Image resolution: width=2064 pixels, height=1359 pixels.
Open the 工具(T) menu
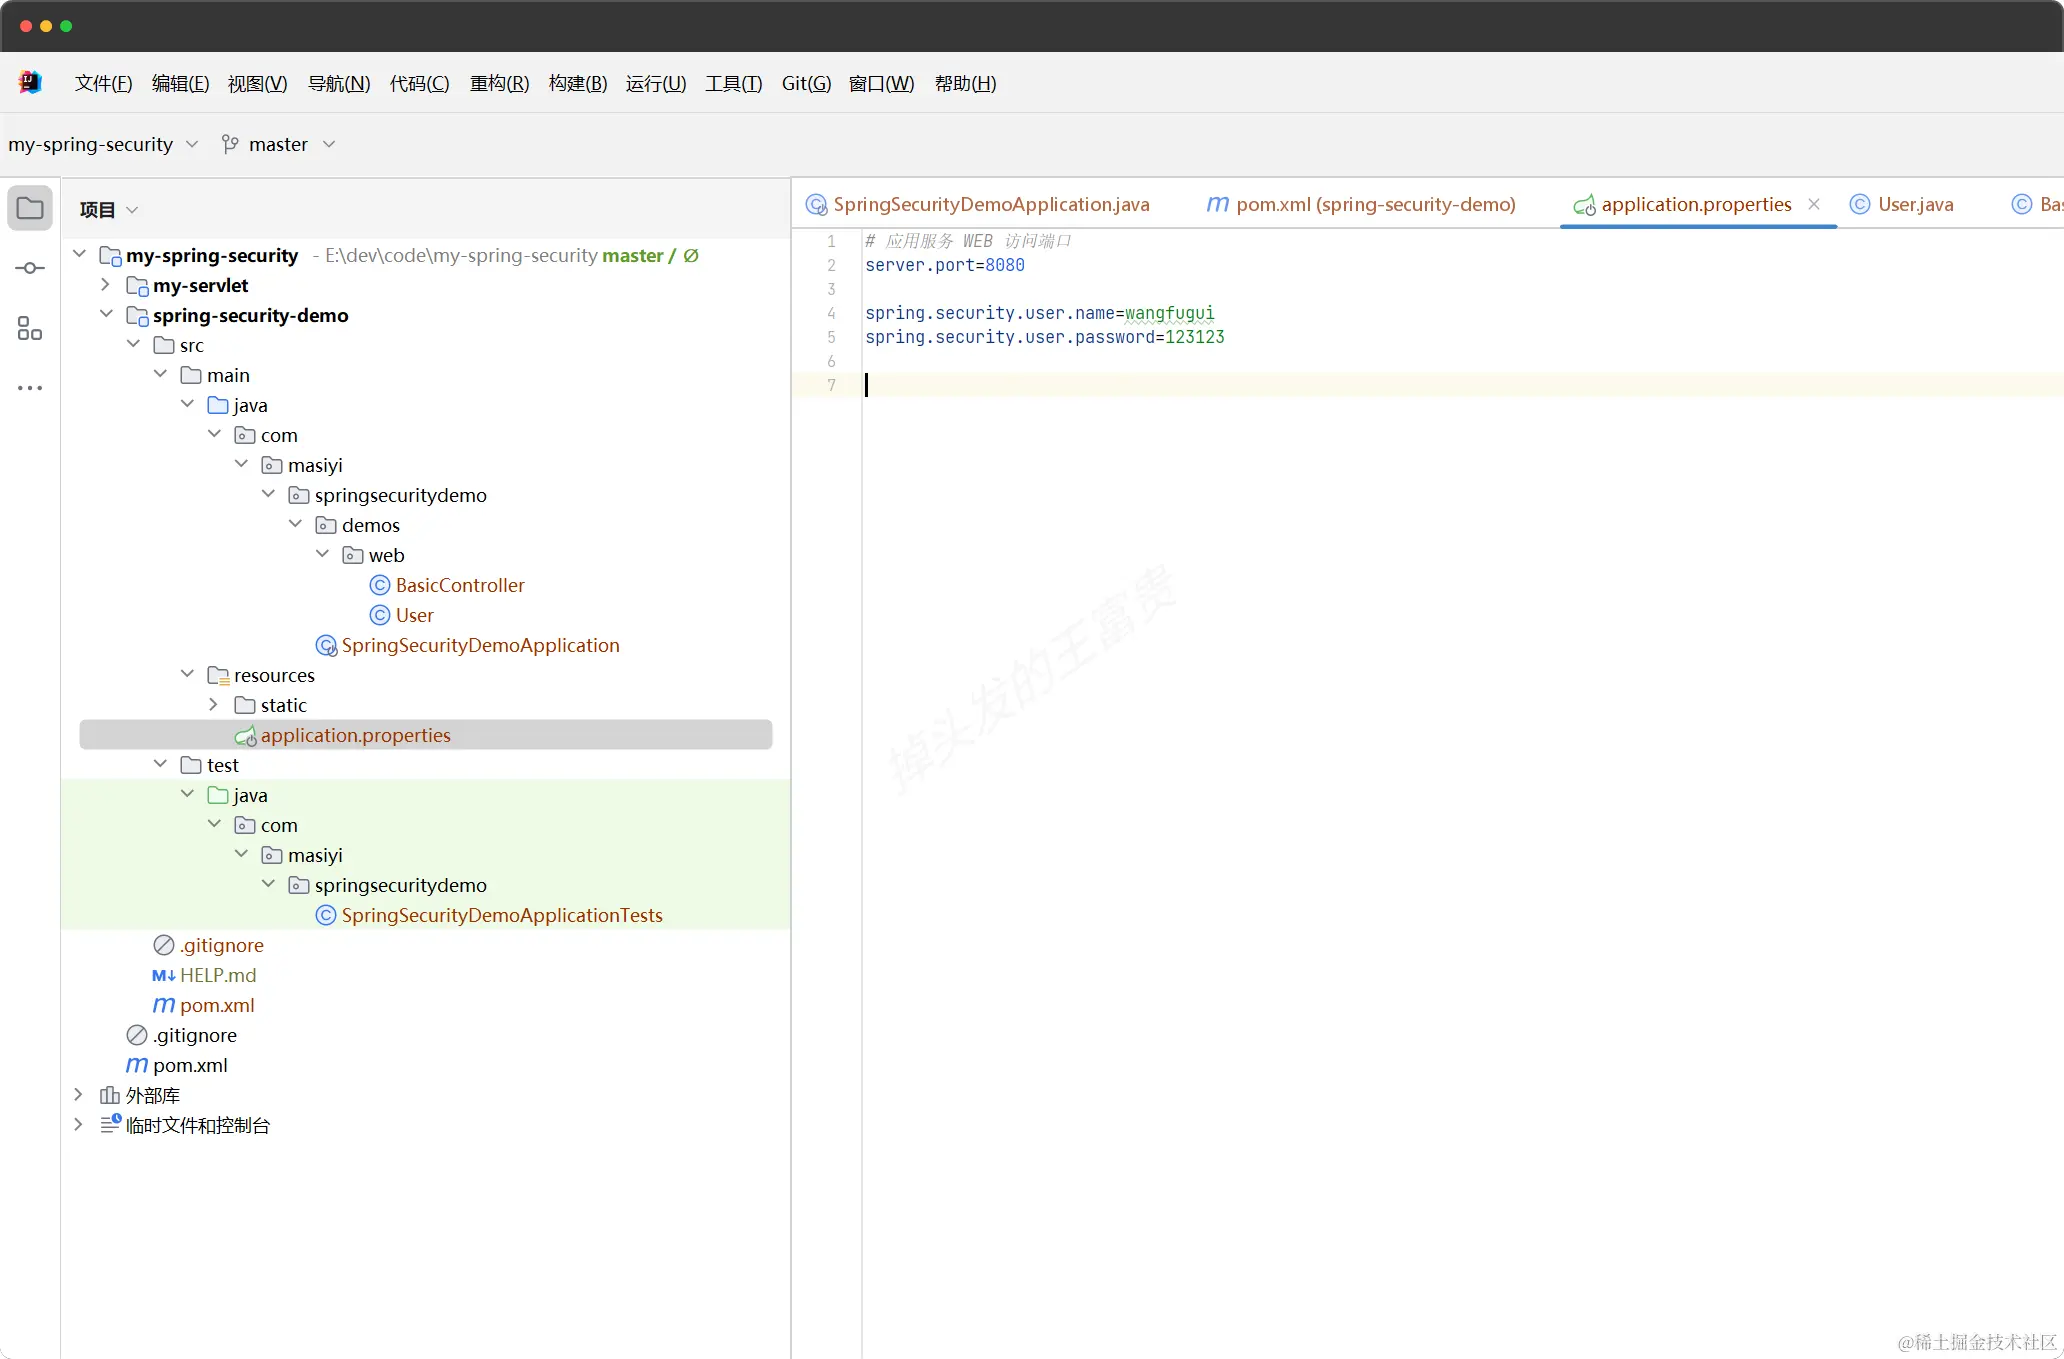click(x=733, y=84)
